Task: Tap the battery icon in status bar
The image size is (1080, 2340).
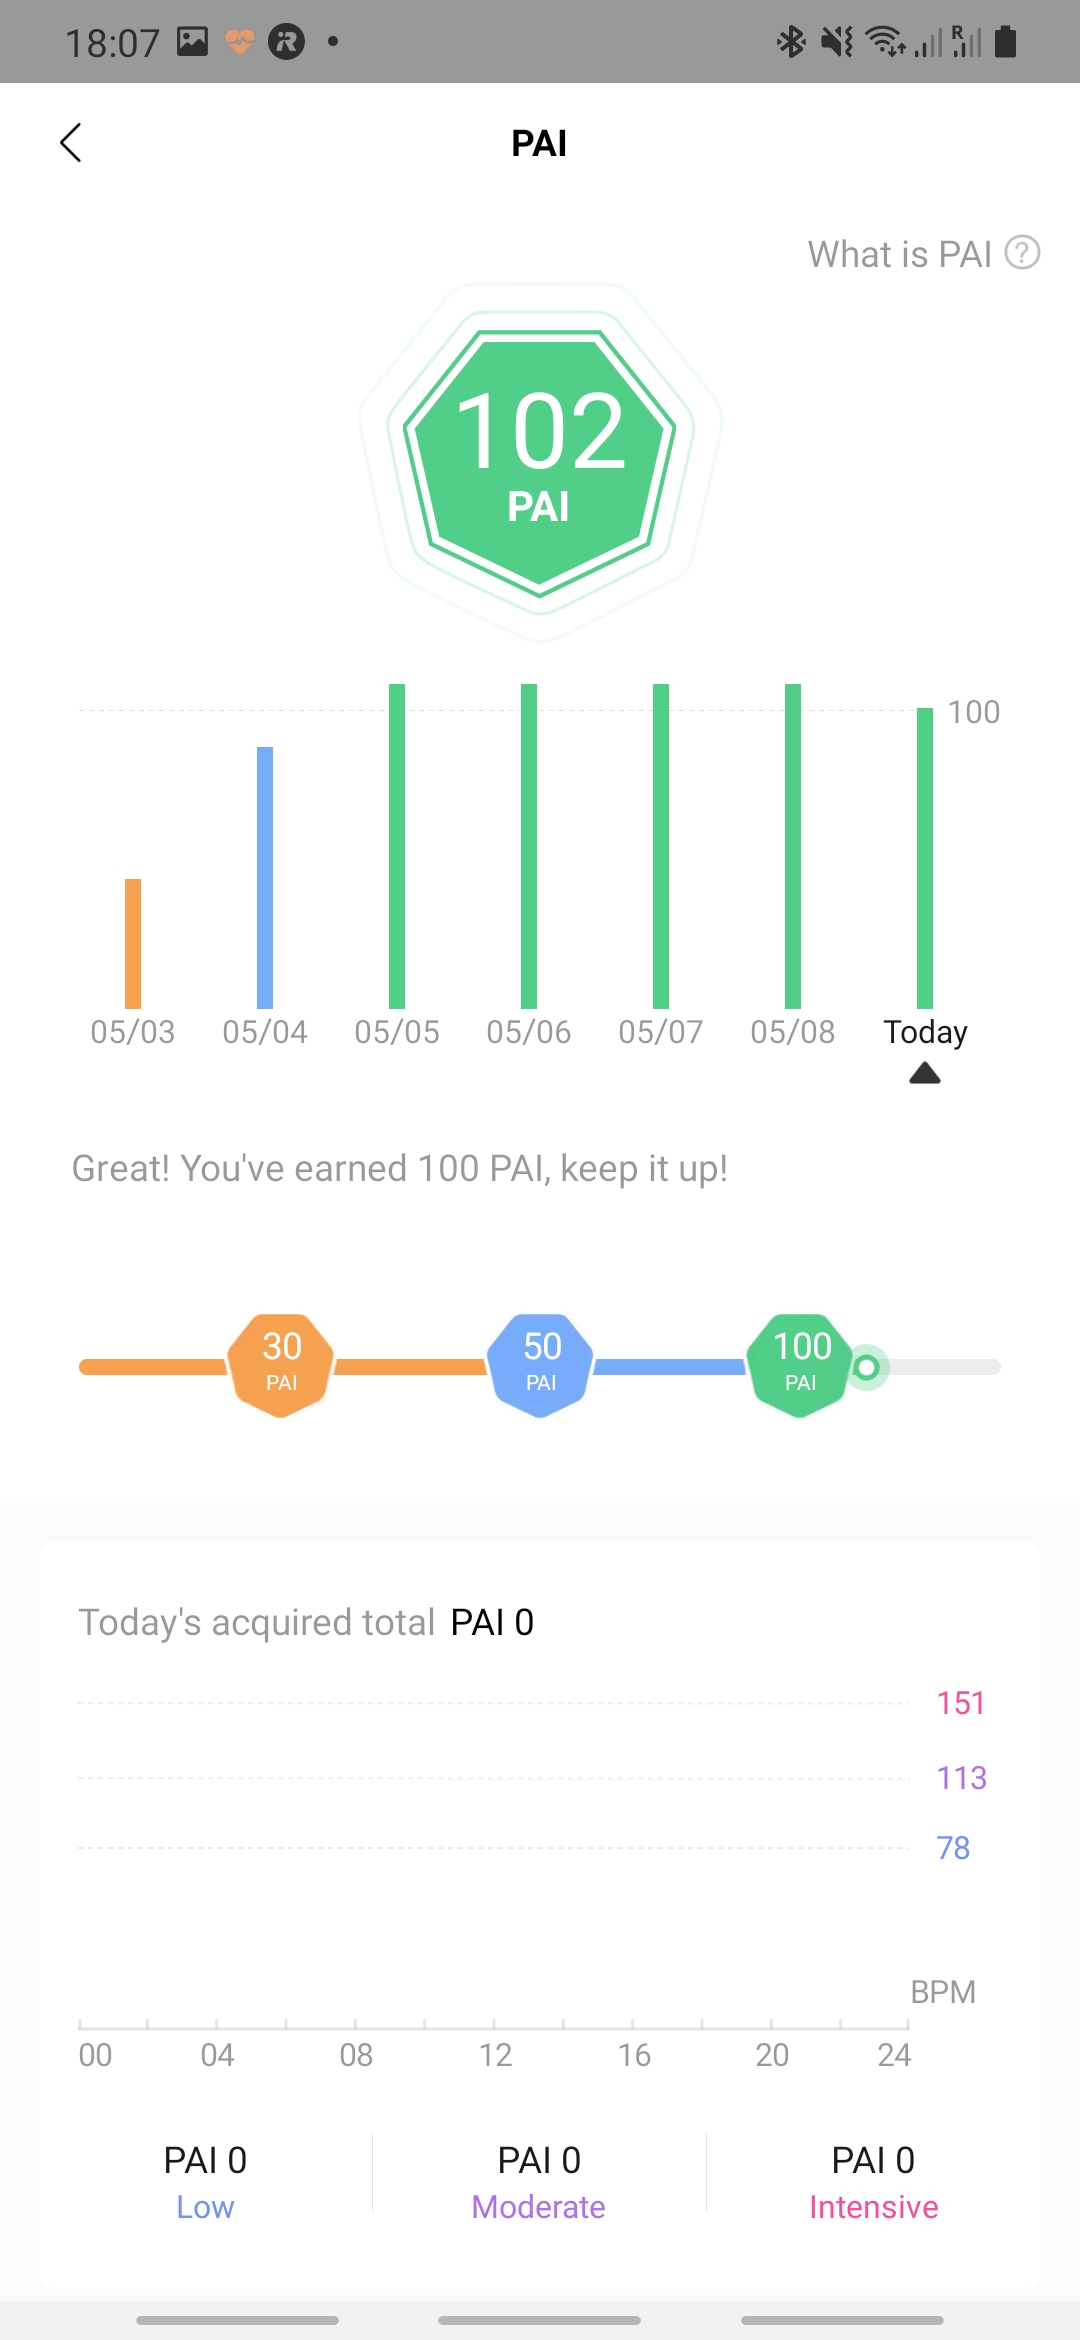Action: (x=1006, y=42)
